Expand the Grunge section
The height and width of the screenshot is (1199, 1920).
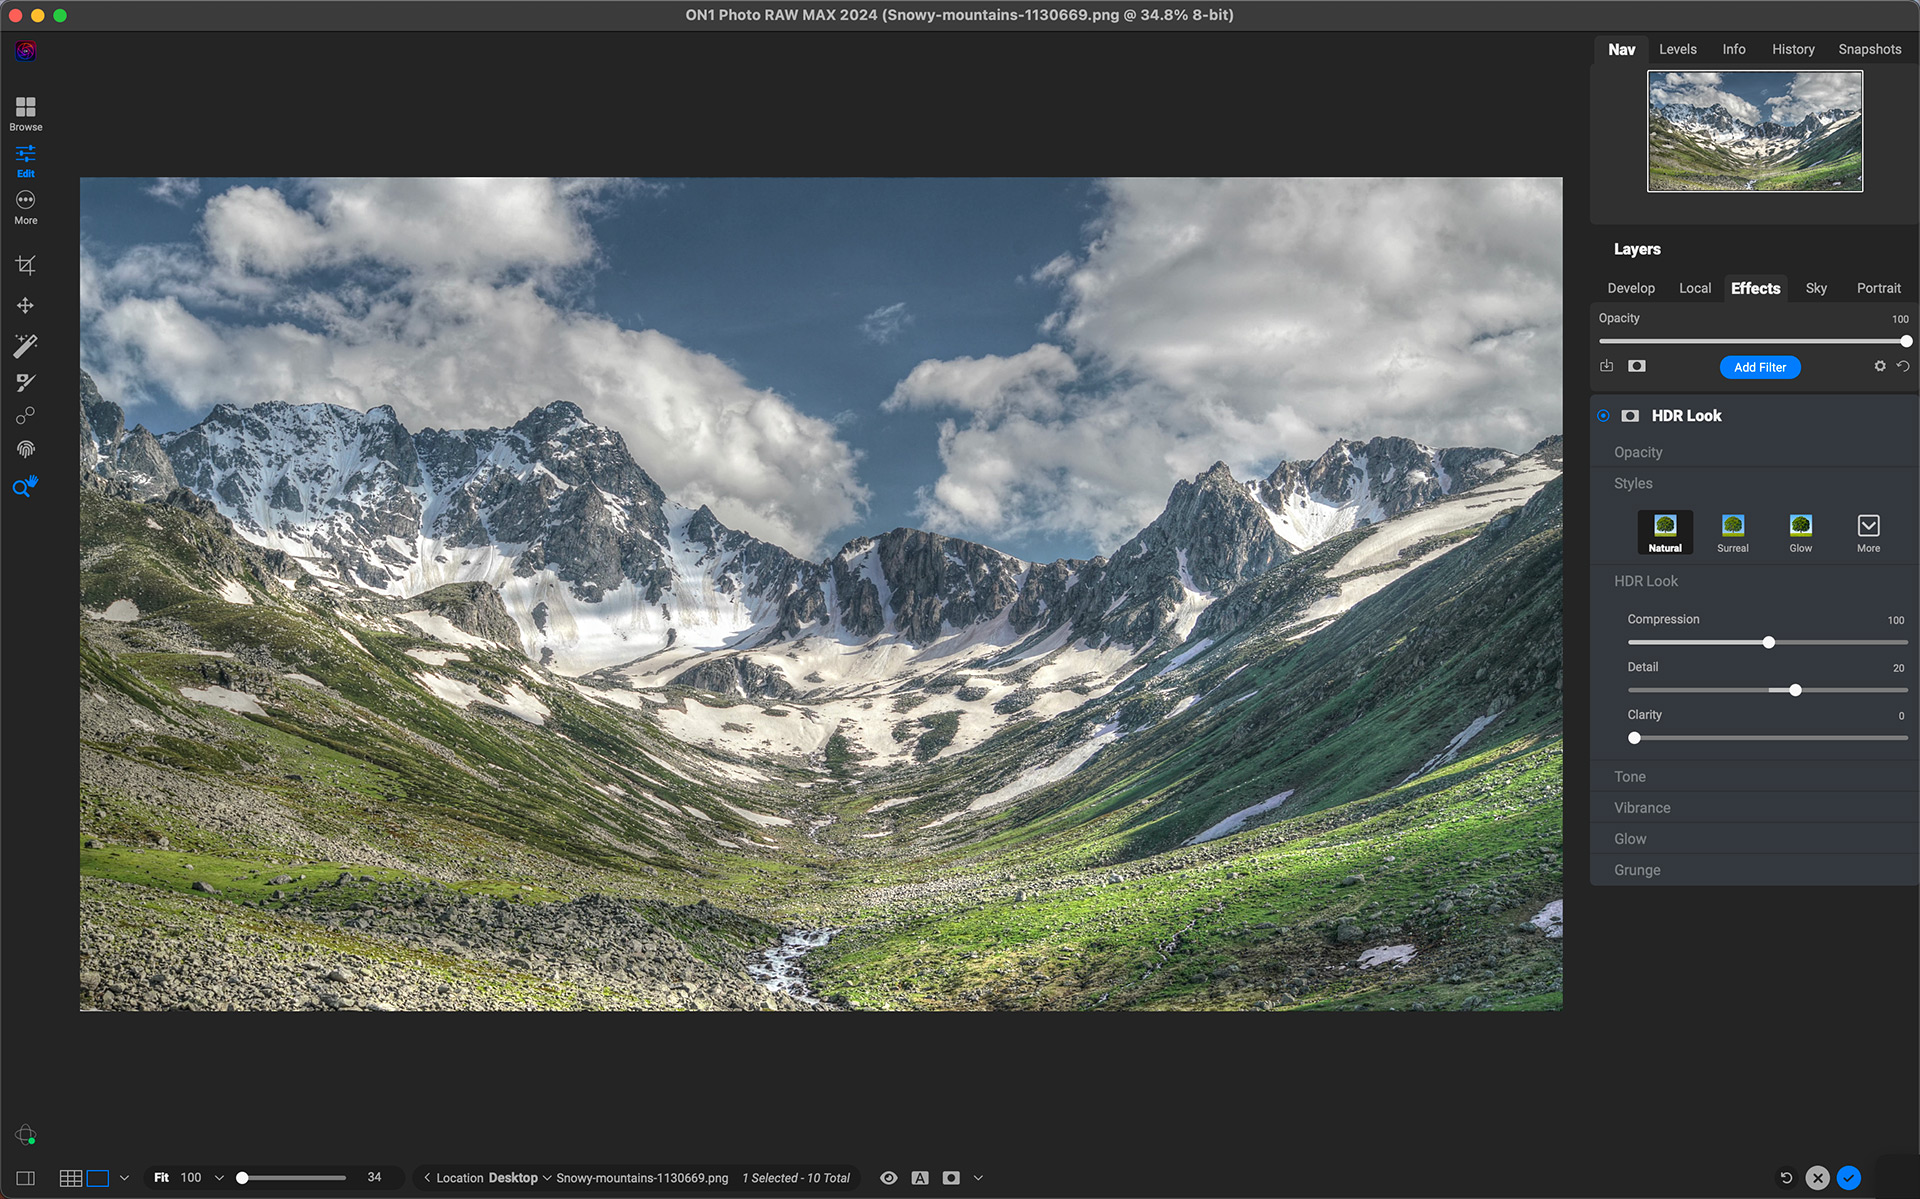1754,869
